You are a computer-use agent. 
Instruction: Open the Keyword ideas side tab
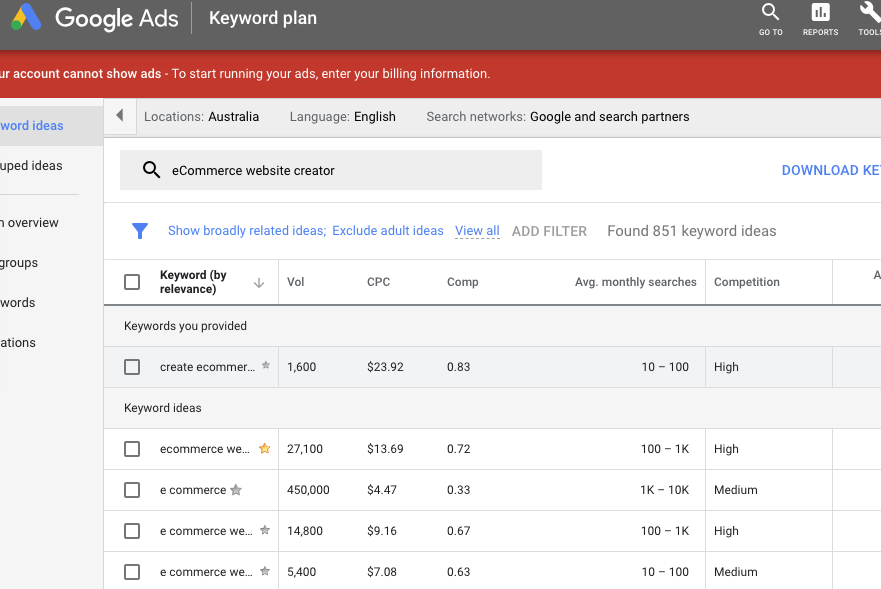(x=51, y=125)
